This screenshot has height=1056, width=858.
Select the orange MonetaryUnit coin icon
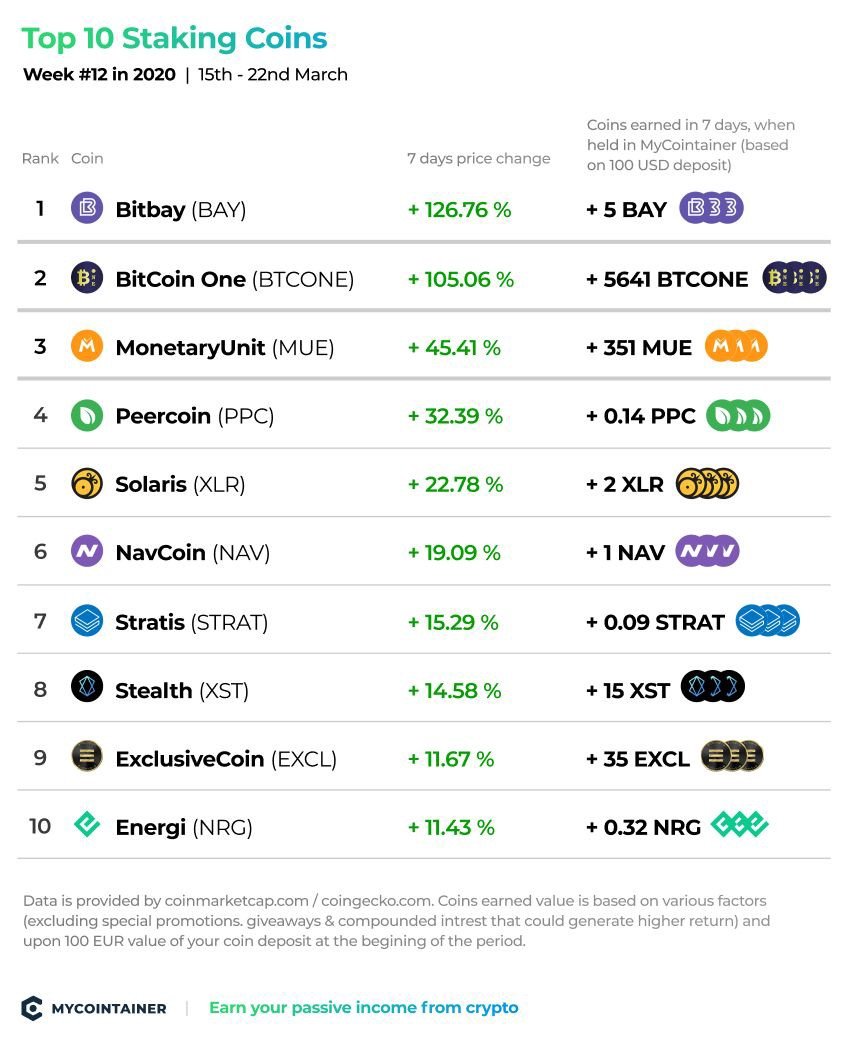click(87, 346)
